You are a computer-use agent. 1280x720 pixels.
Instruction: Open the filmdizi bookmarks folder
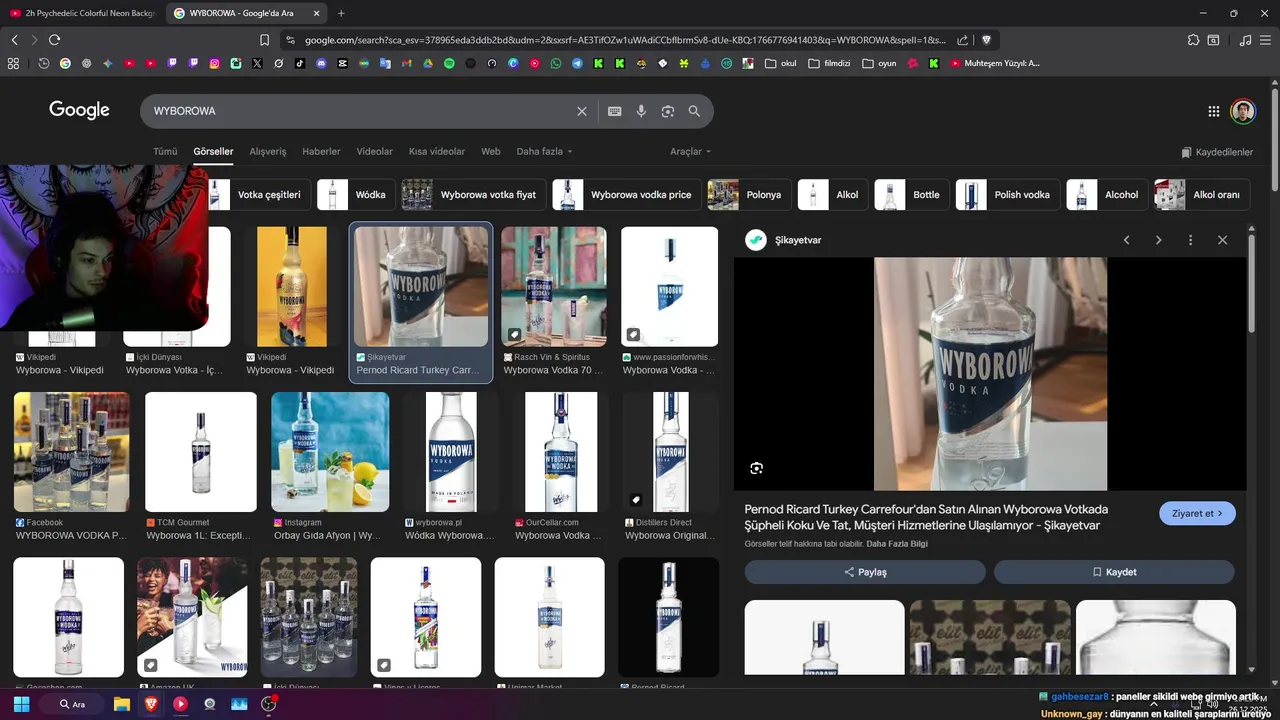pos(829,63)
